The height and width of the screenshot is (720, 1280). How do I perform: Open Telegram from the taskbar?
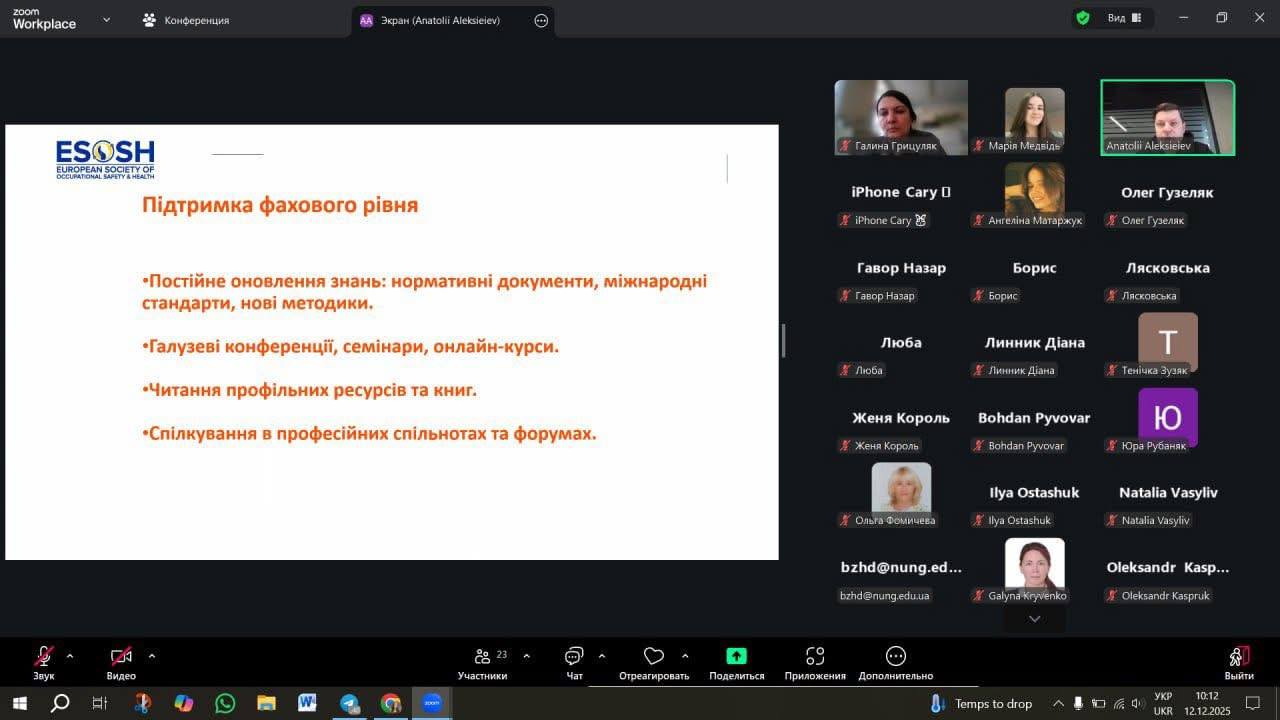click(x=349, y=704)
